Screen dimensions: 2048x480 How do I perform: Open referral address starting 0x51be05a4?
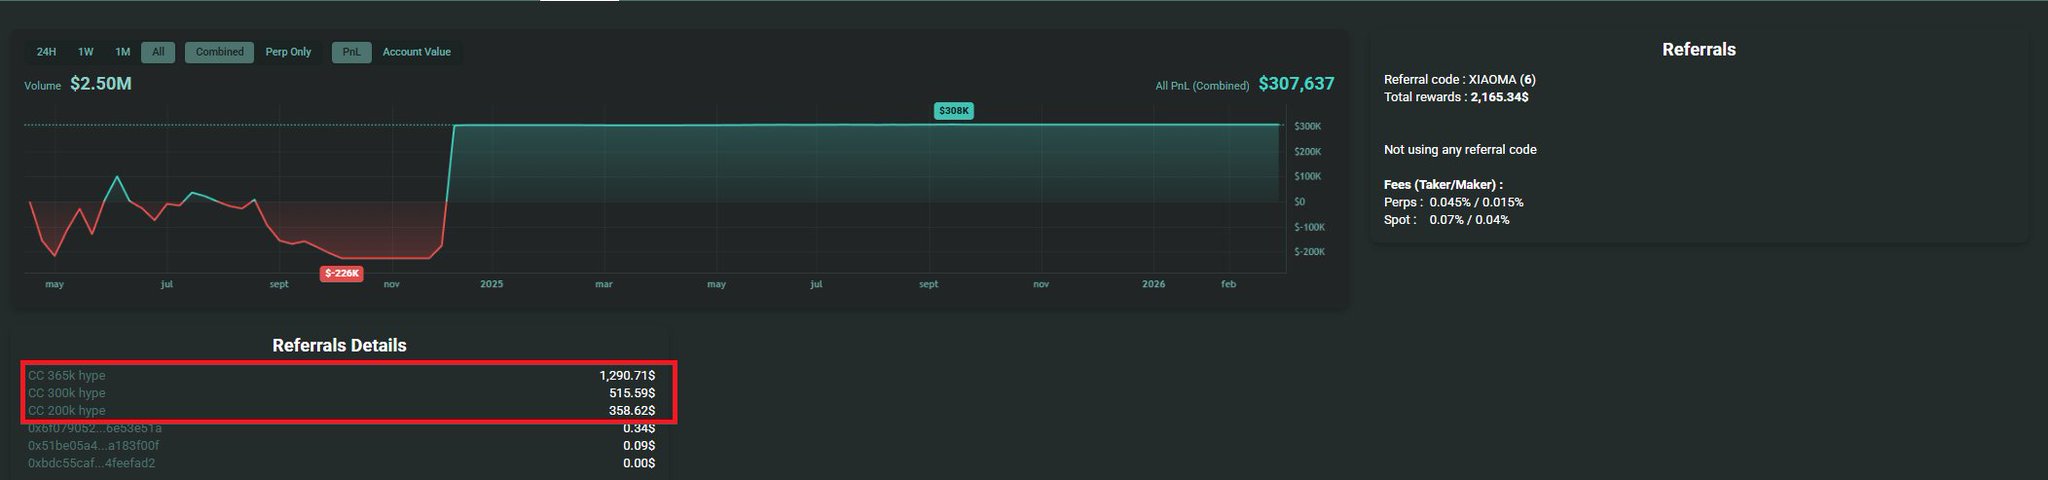click(x=93, y=446)
